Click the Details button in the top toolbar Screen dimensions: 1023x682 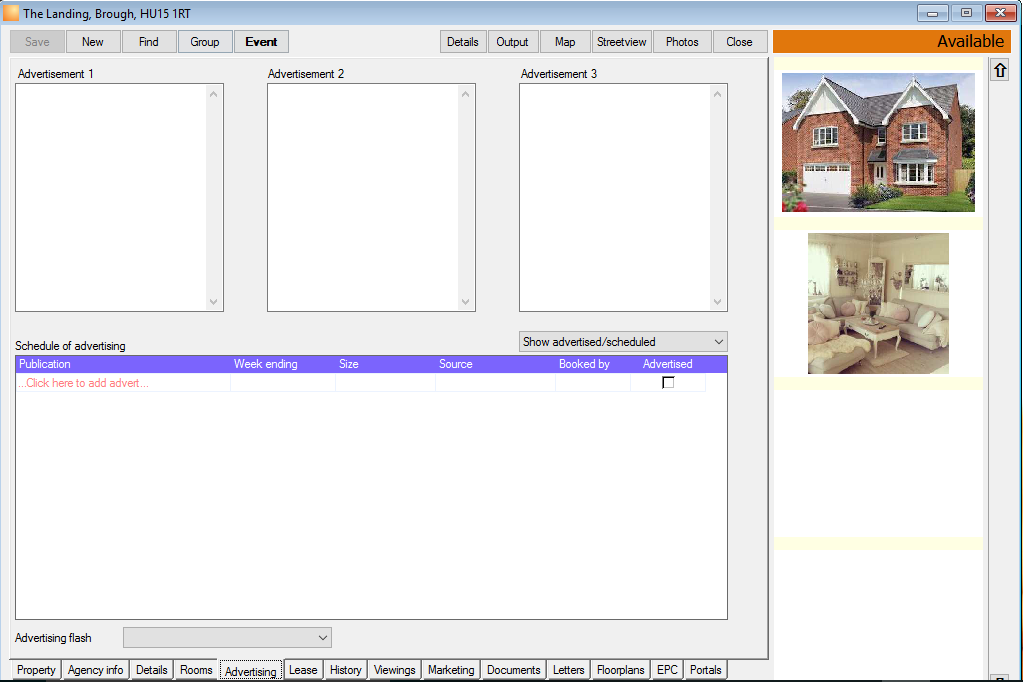pyautogui.click(x=463, y=42)
